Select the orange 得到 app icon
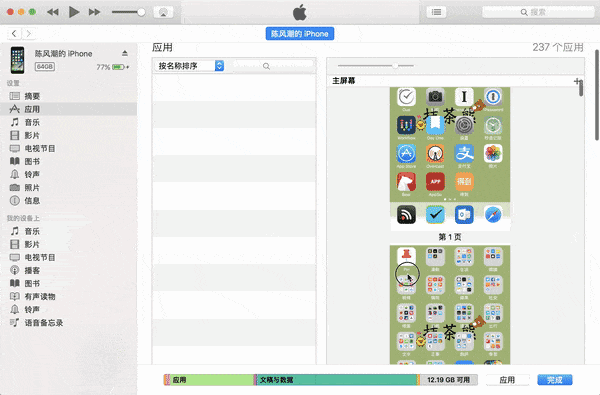 coord(464,182)
